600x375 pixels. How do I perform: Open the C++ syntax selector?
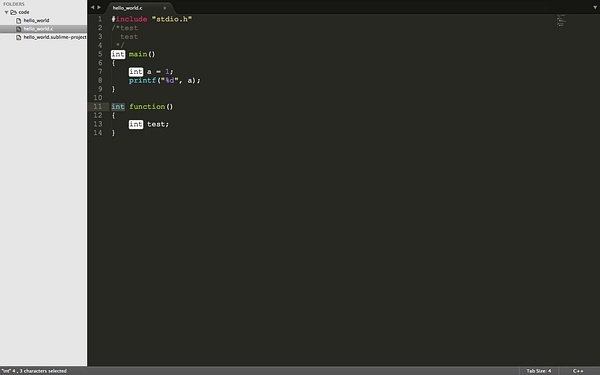[578, 371]
